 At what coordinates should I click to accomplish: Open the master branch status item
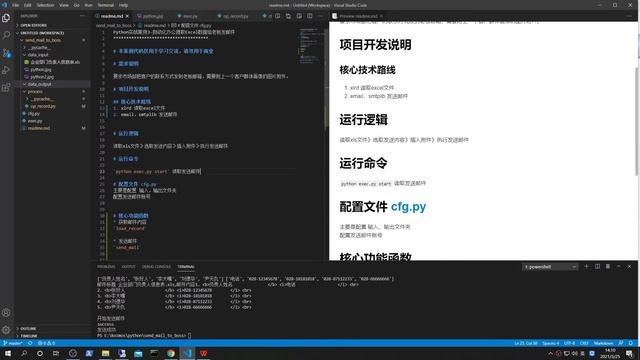(13, 343)
